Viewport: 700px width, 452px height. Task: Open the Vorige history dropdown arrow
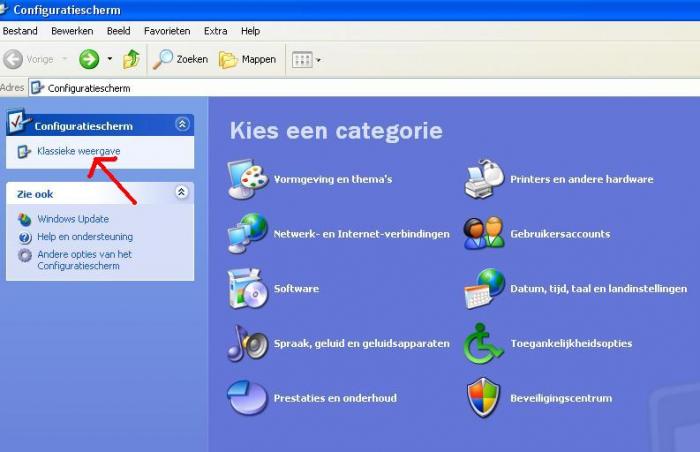[64, 59]
